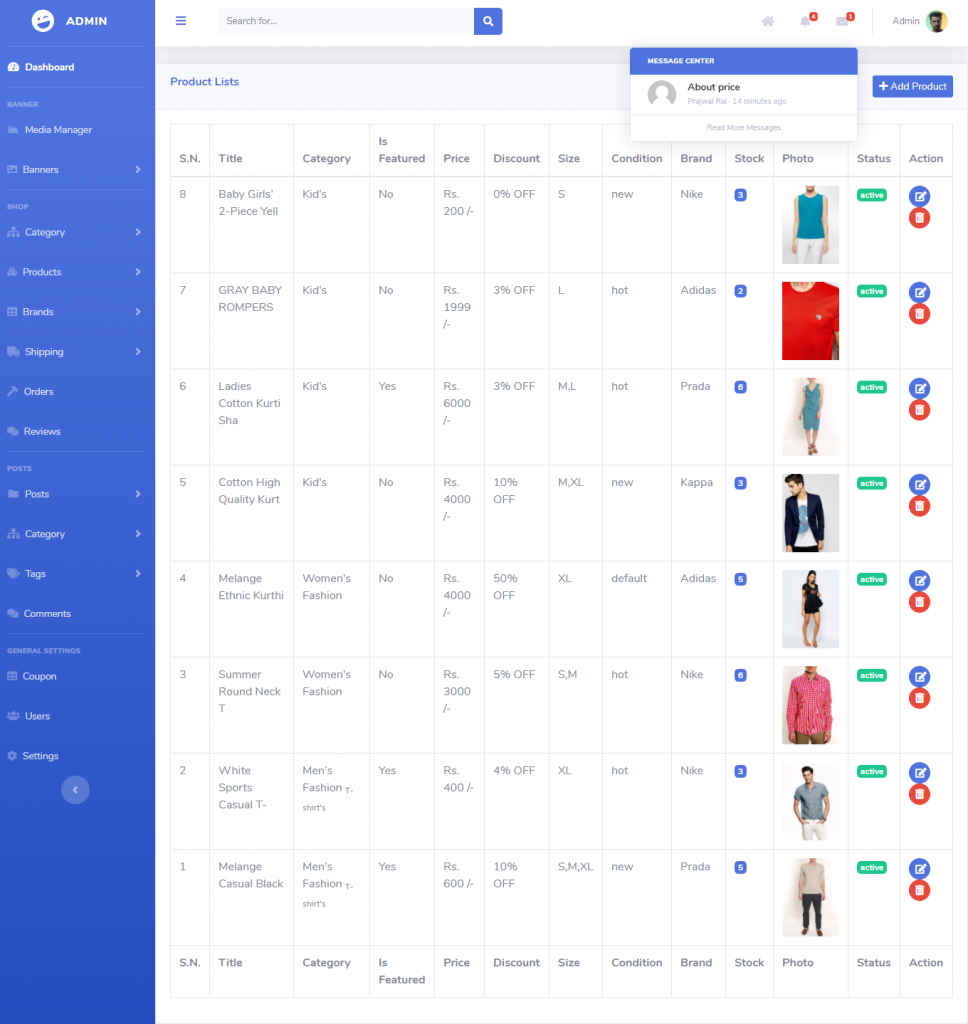Click the ADMIN logo smiley icon
The width and height of the screenshot is (968, 1024).
point(43,21)
